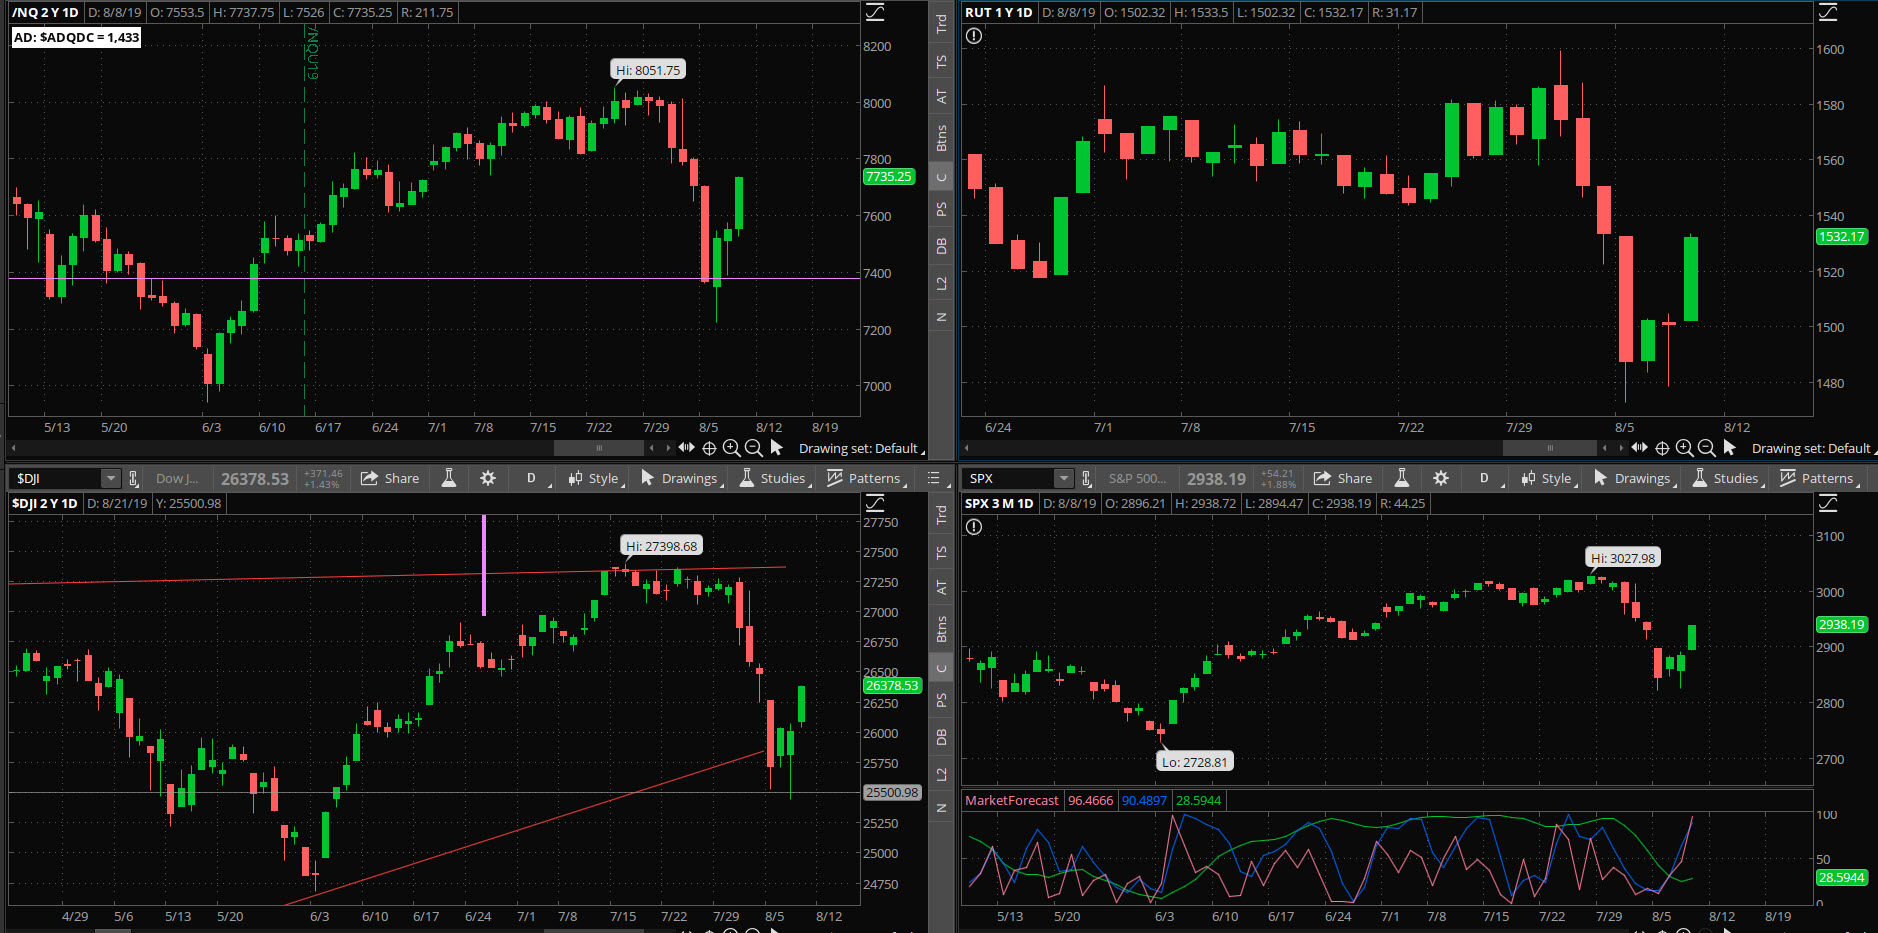
Task: Select crosshair pan tool under /NQ chart
Action: pos(709,448)
